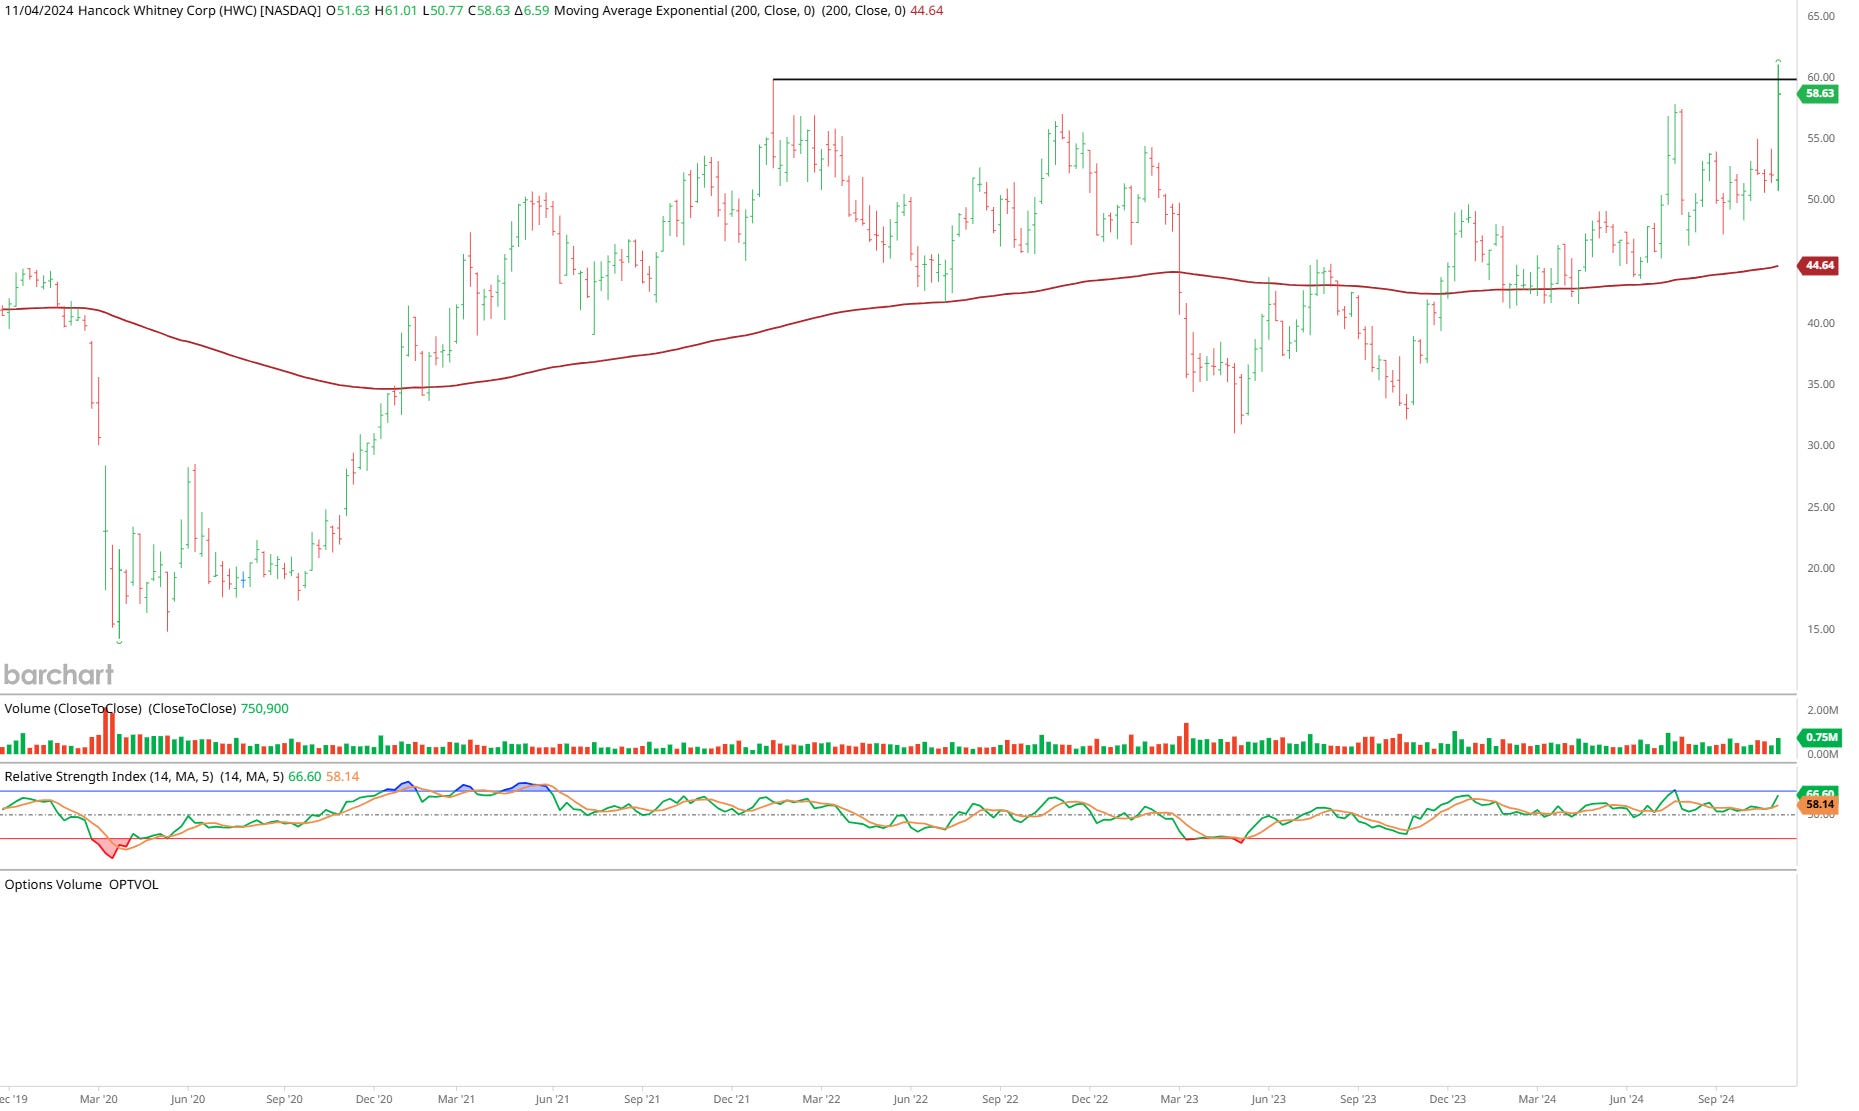Click the Dec '22 date axis label
Image resolution: width=1859 pixels, height=1111 pixels.
pos(1089,1099)
